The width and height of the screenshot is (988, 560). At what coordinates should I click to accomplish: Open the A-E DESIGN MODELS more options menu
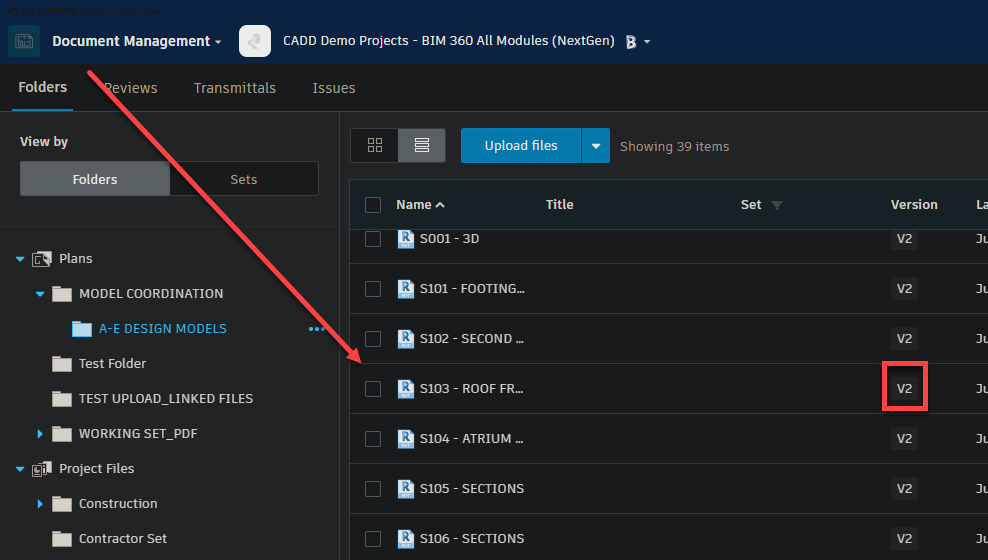click(316, 329)
